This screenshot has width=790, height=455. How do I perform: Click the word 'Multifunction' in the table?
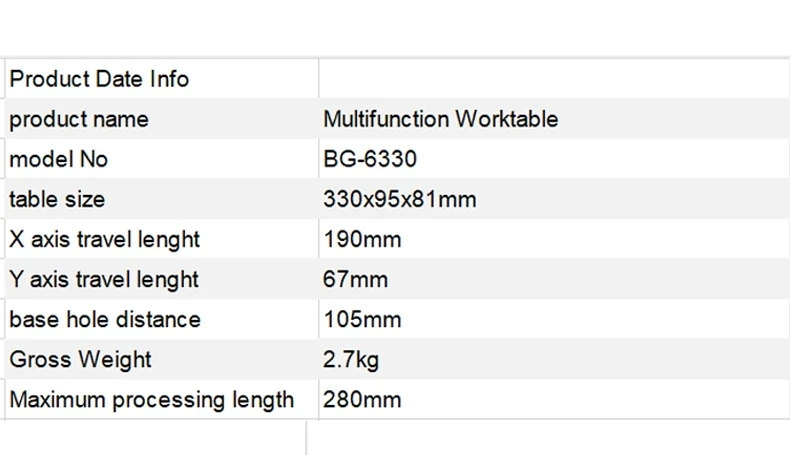click(x=386, y=119)
